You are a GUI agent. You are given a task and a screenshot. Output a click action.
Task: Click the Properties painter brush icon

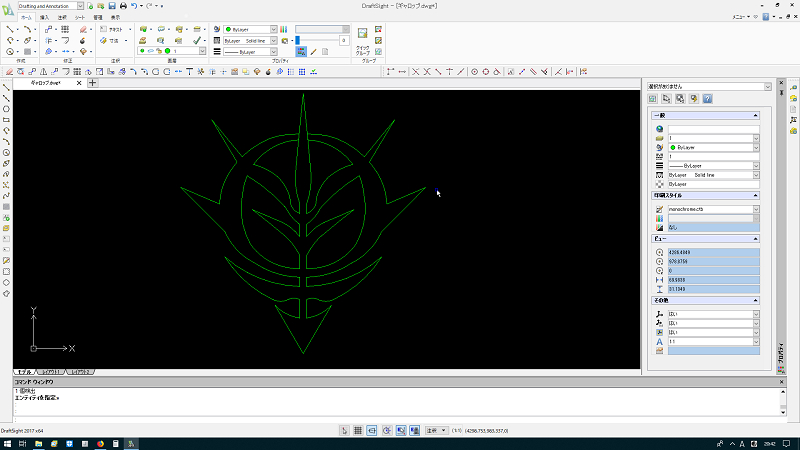(x=313, y=52)
